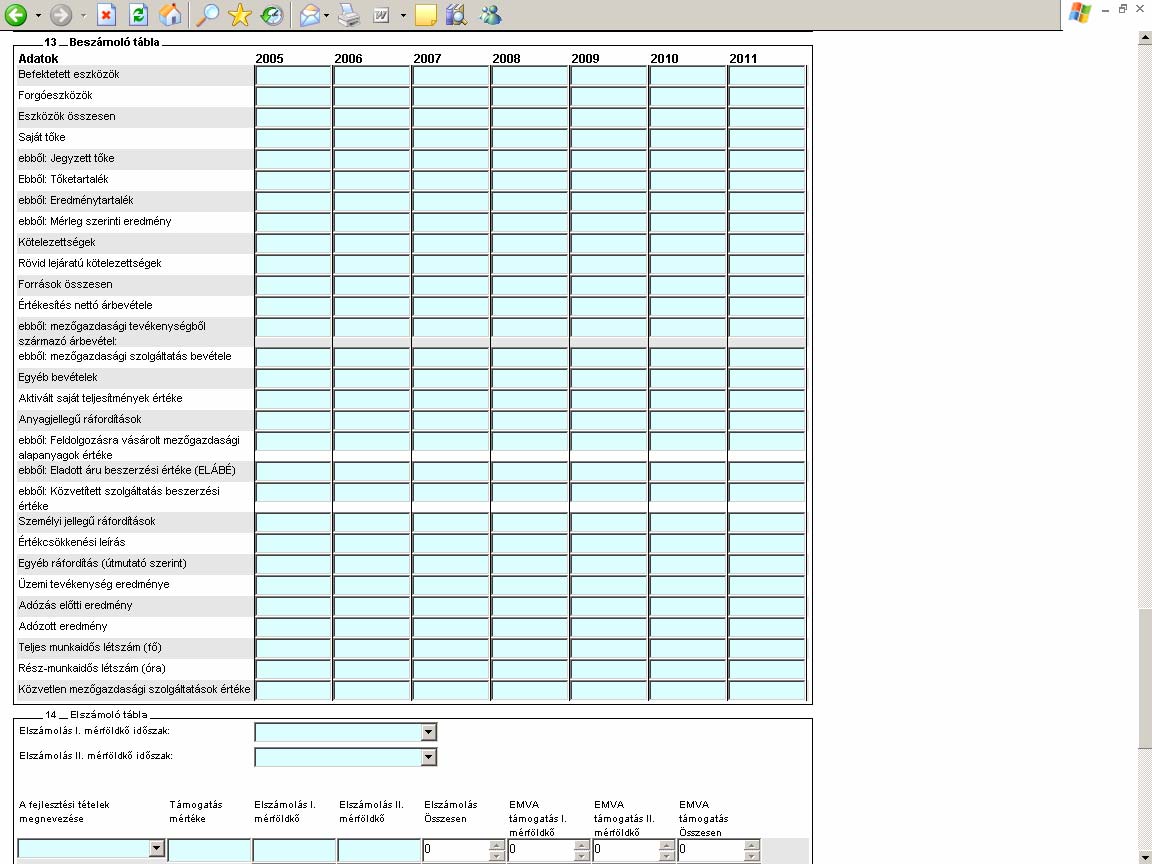The image size is (1152, 864).
Task: Increase Elszámolás Összesen with up spinner
Action: [497, 845]
